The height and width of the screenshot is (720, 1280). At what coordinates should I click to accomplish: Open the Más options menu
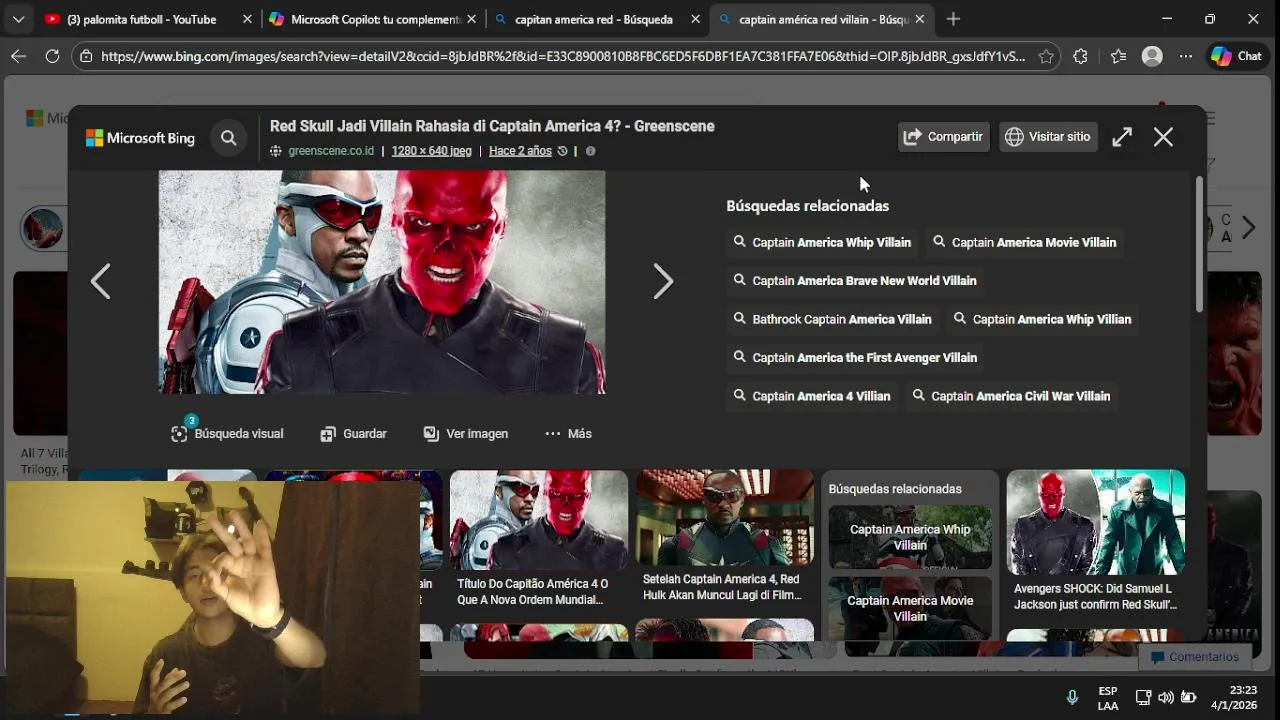coord(568,433)
